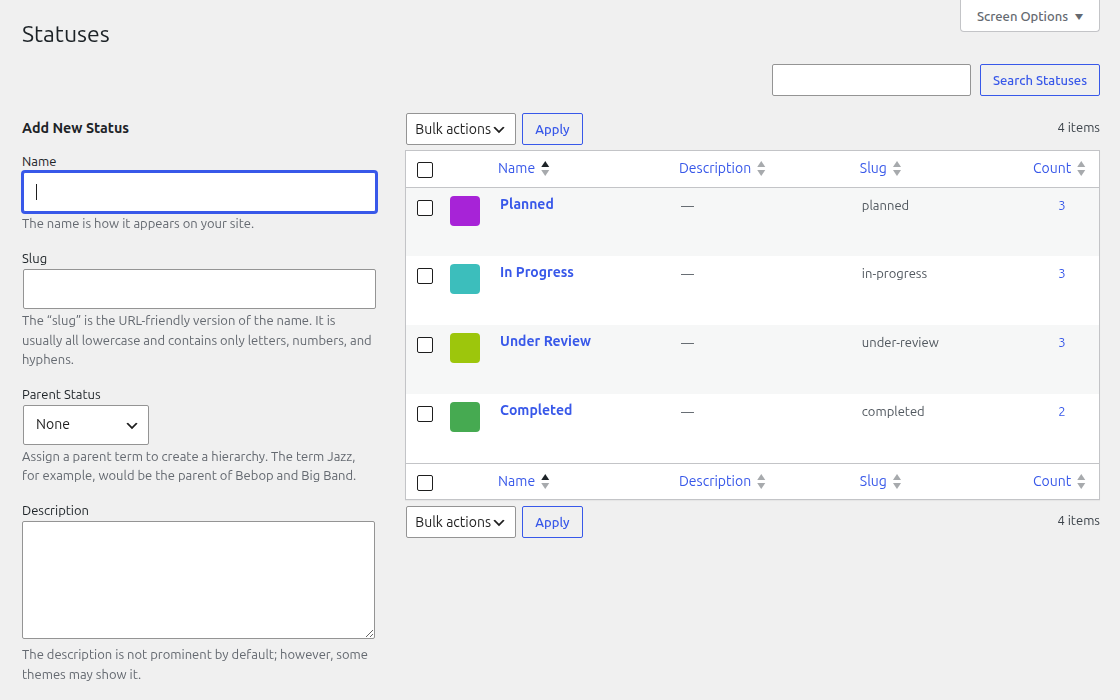This screenshot has width=1120, height=700.
Task: Select the Completed row checkbox
Action: click(x=425, y=414)
